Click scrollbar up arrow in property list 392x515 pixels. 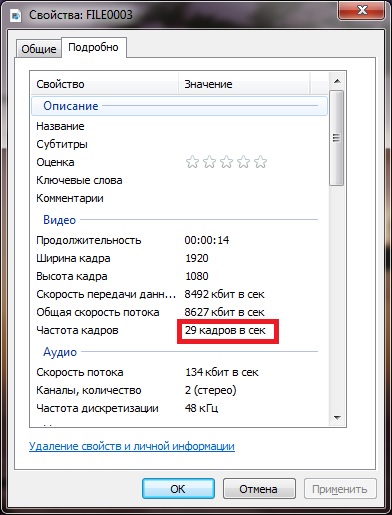[x=337, y=81]
